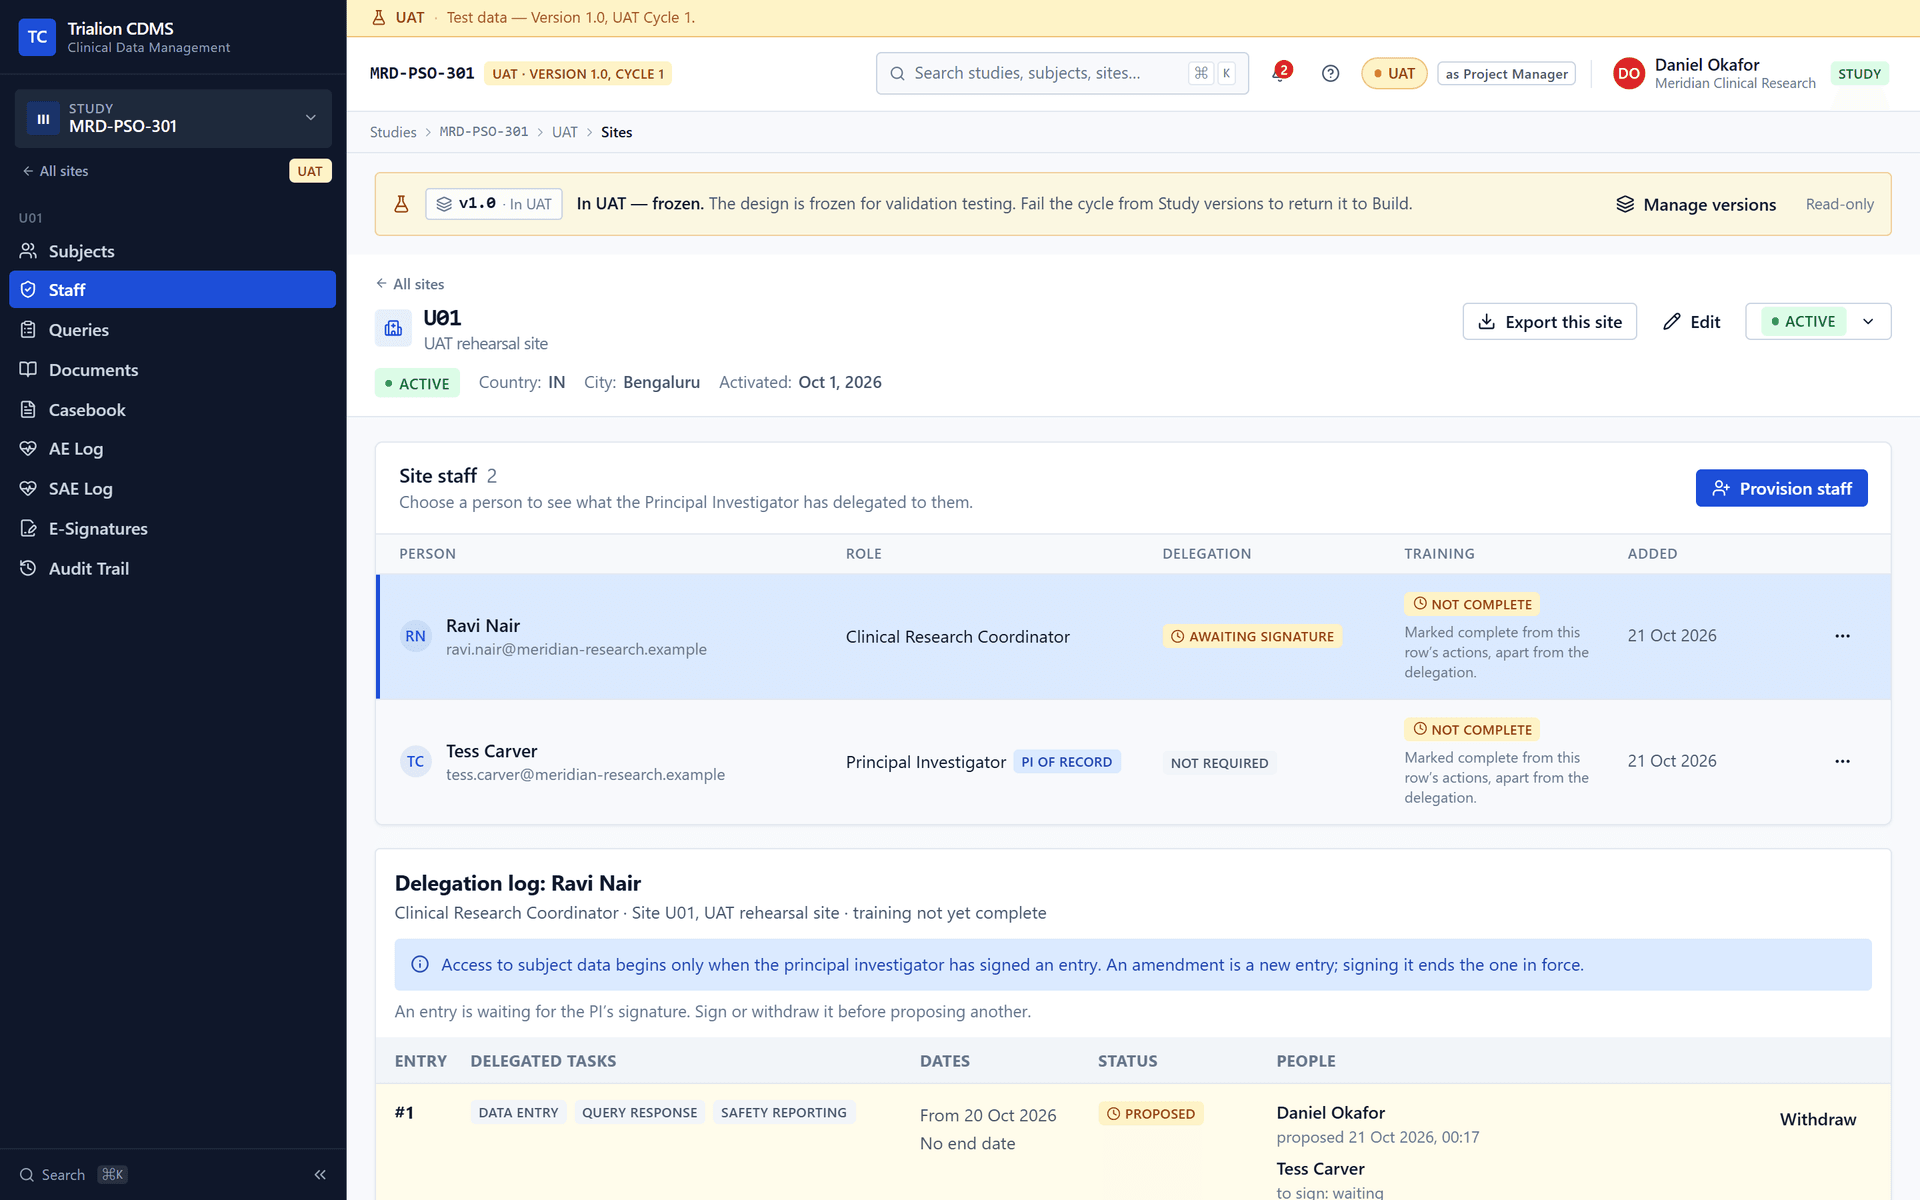Open the ACTIVE site status dropdown

click(x=1818, y=321)
